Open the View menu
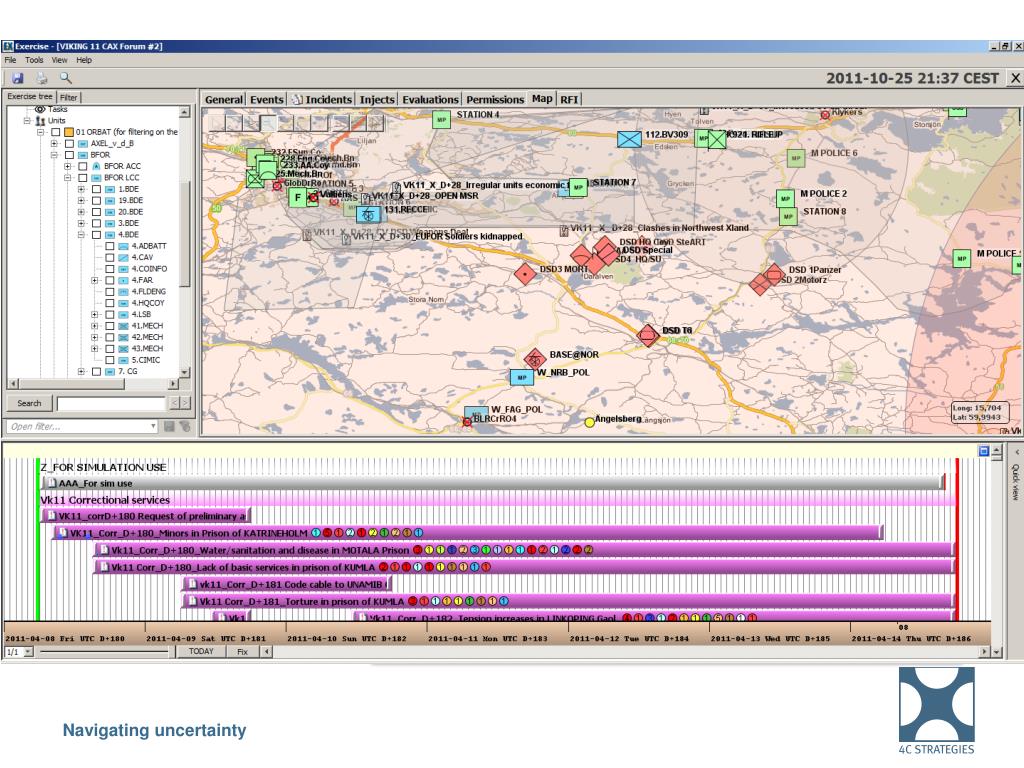The image size is (1024, 768). [59, 60]
